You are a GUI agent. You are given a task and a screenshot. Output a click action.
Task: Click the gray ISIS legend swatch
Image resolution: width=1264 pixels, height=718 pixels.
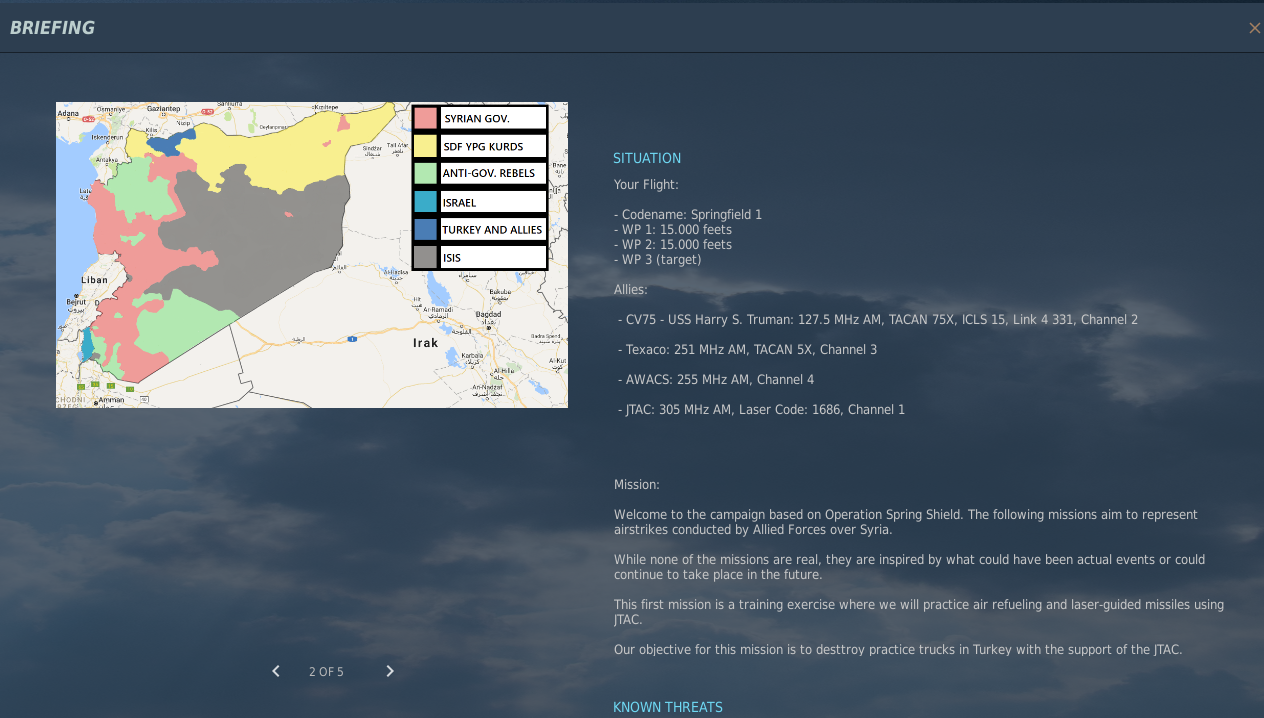[x=426, y=257]
